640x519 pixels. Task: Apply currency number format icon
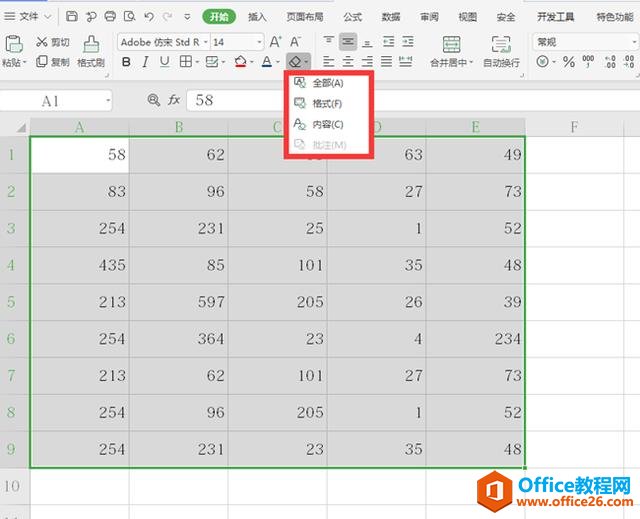pos(542,62)
